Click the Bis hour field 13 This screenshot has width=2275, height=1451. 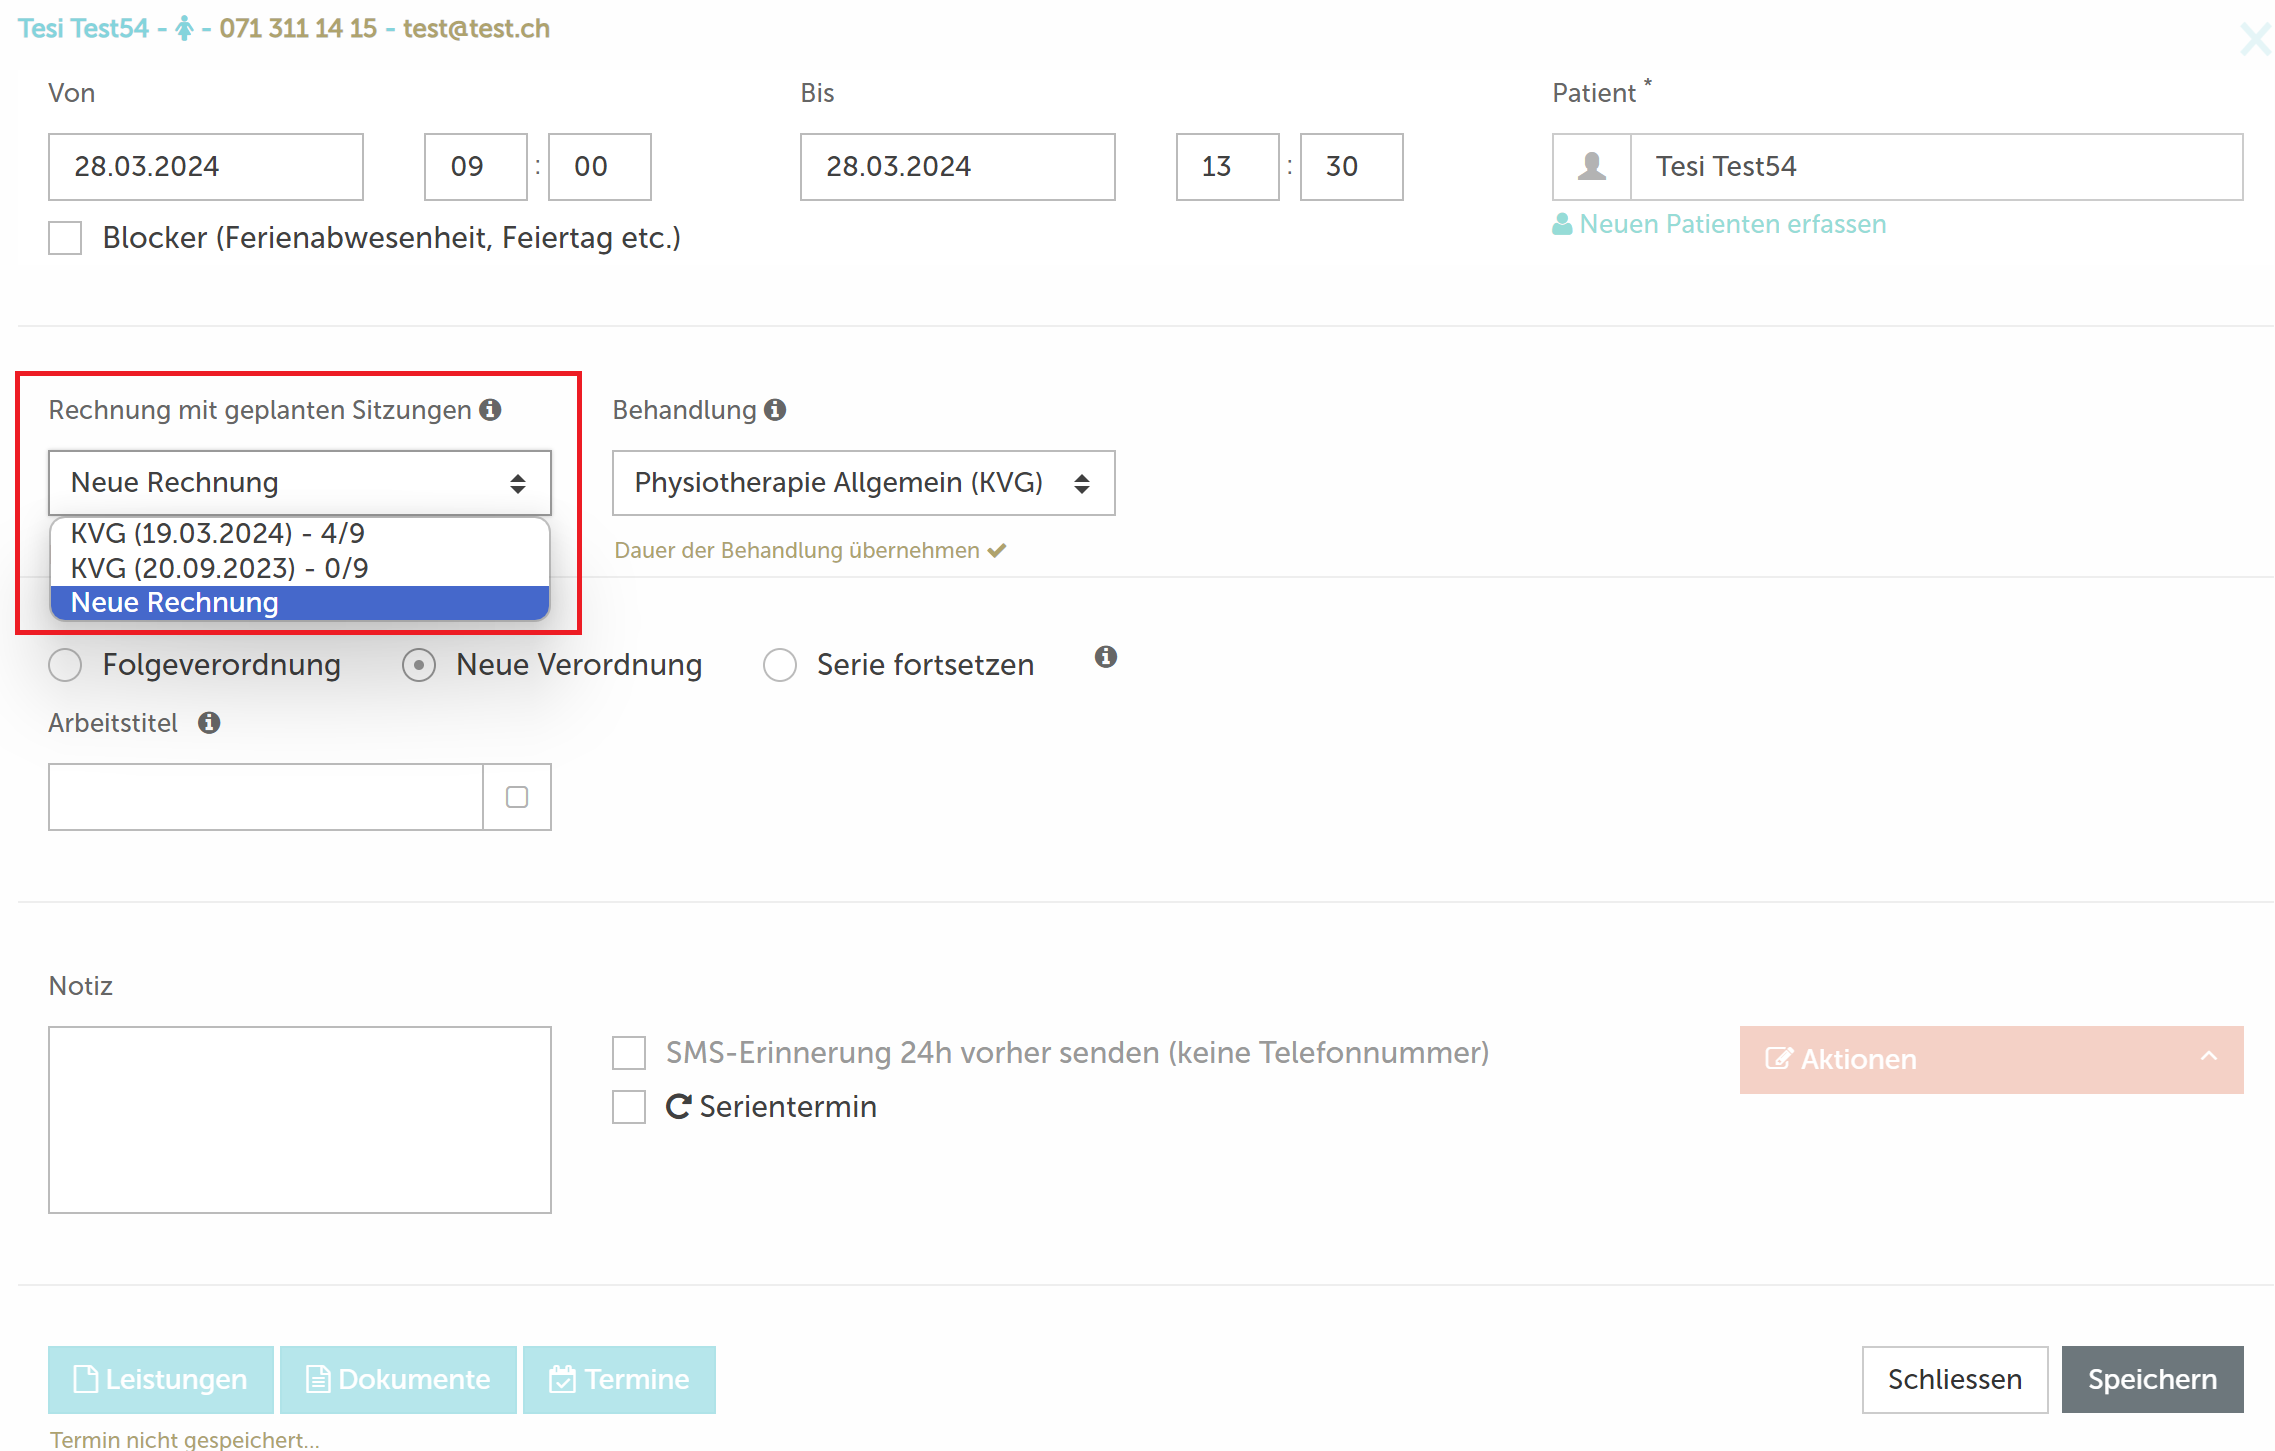1228,167
